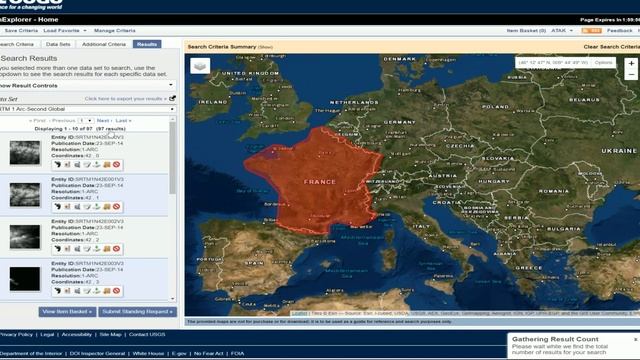The height and width of the screenshot is (360, 640).
Task: Show browse overlay for entity SRTM1N42E001V3
Action: (67, 207)
